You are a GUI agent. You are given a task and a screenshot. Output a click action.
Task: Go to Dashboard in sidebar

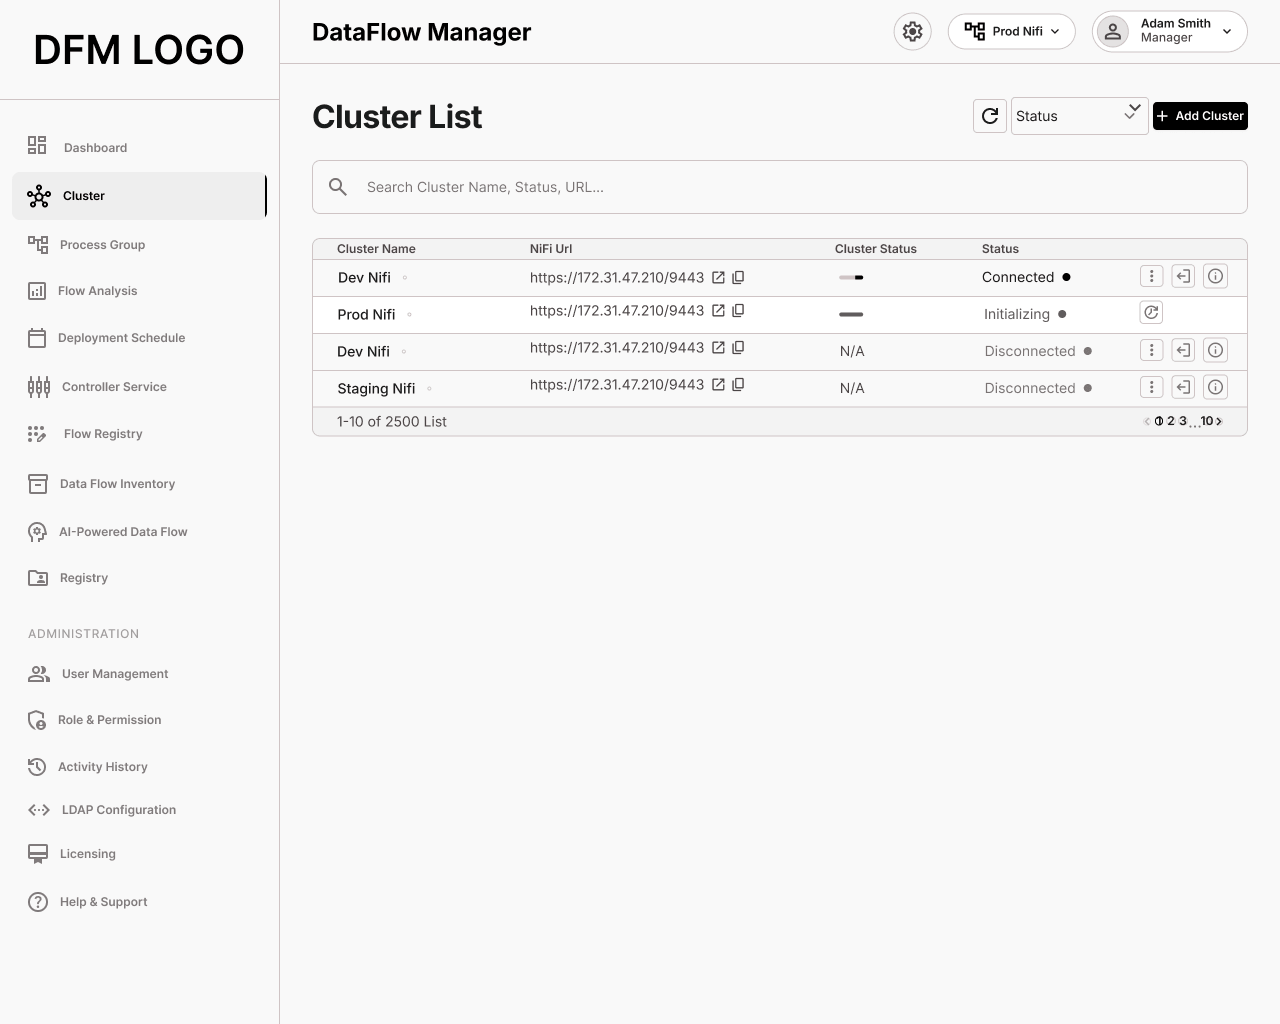click(78, 147)
